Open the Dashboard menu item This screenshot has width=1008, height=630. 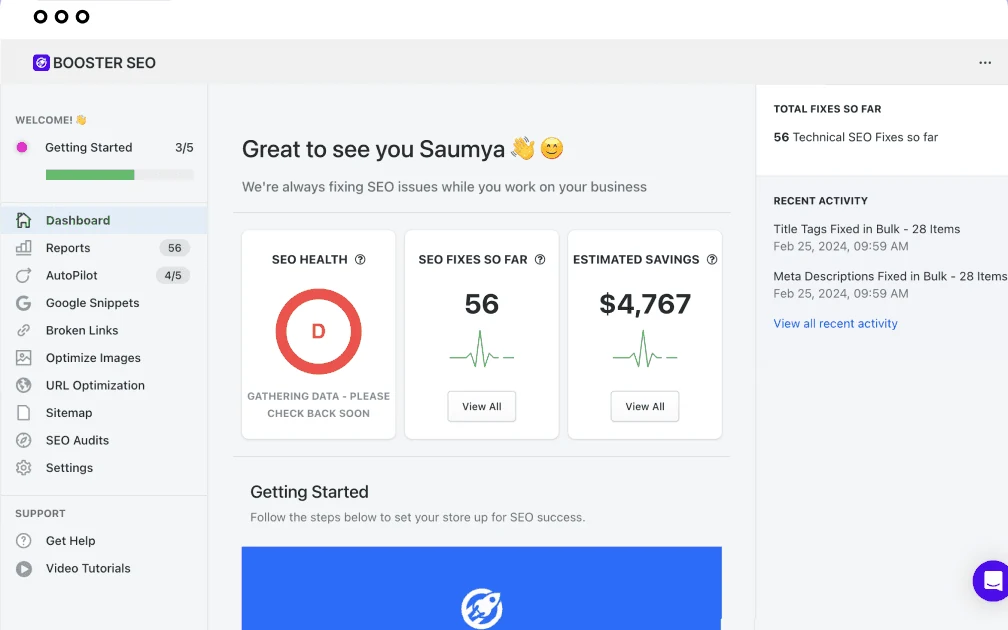[104, 220]
